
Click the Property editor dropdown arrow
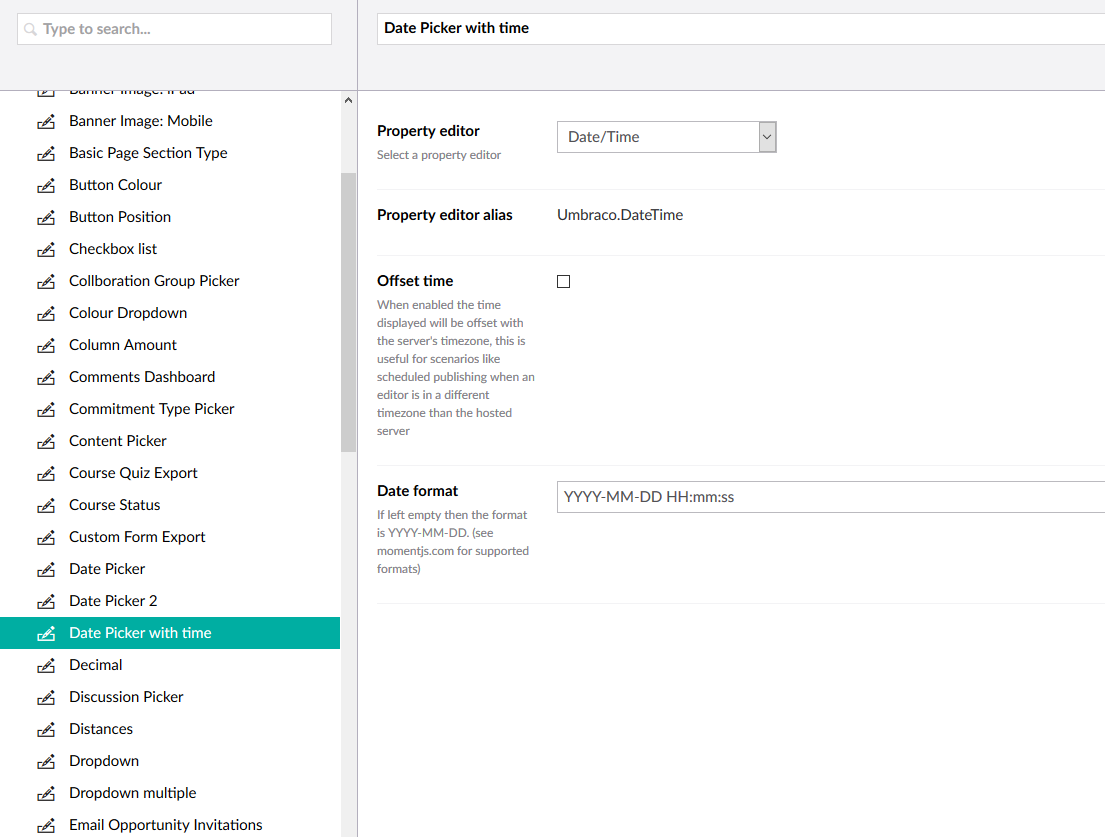767,137
